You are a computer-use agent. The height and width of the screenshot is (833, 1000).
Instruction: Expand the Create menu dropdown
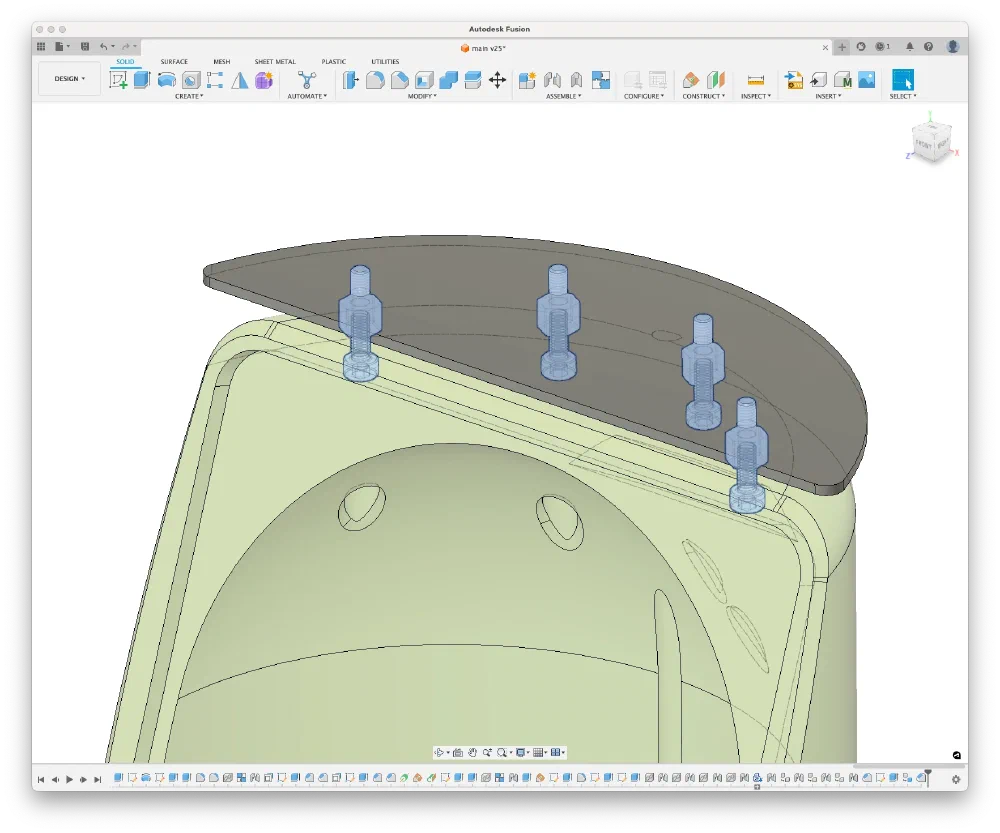click(189, 96)
